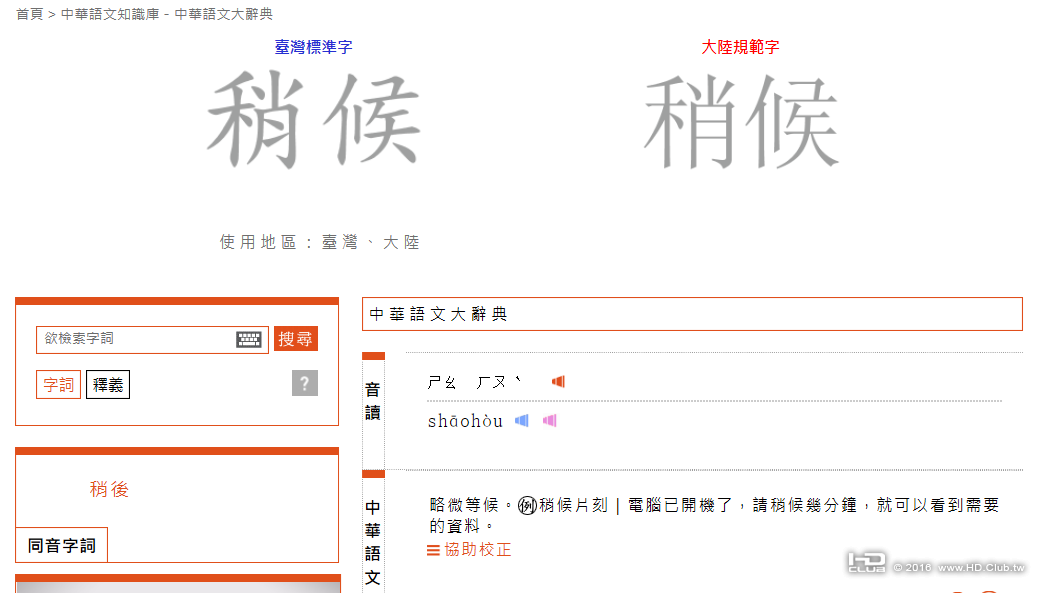Switch to the 同音字詞 tab
This screenshot has height=593, width=1049.
tap(61, 545)
